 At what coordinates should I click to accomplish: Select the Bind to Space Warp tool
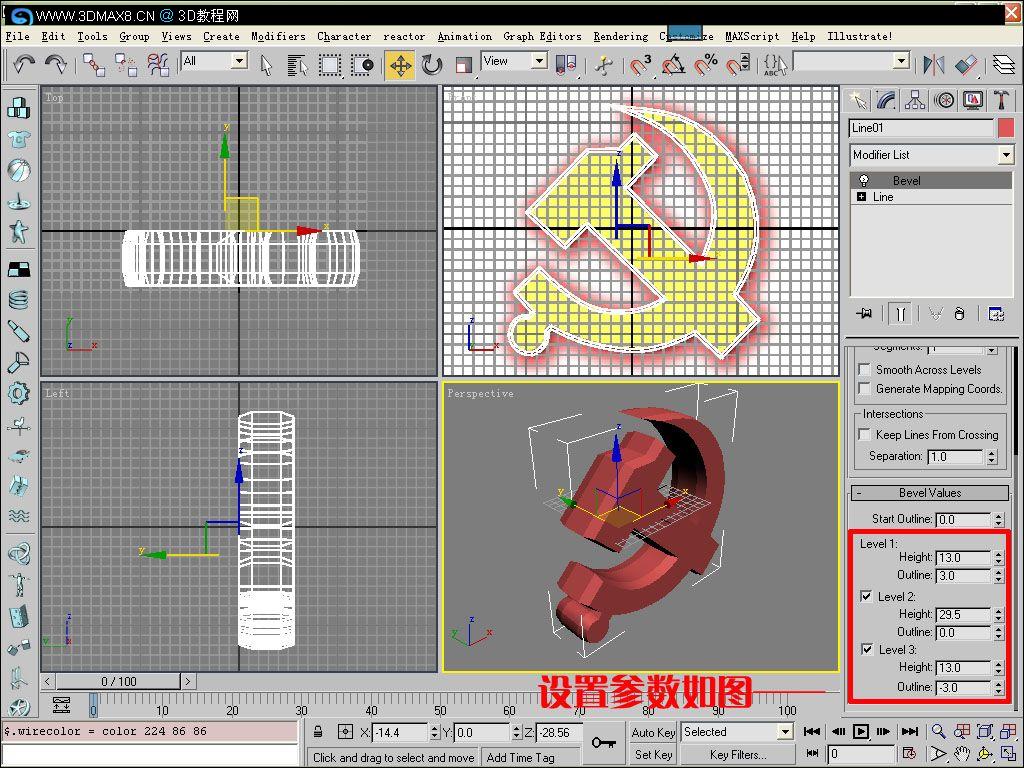157,65
